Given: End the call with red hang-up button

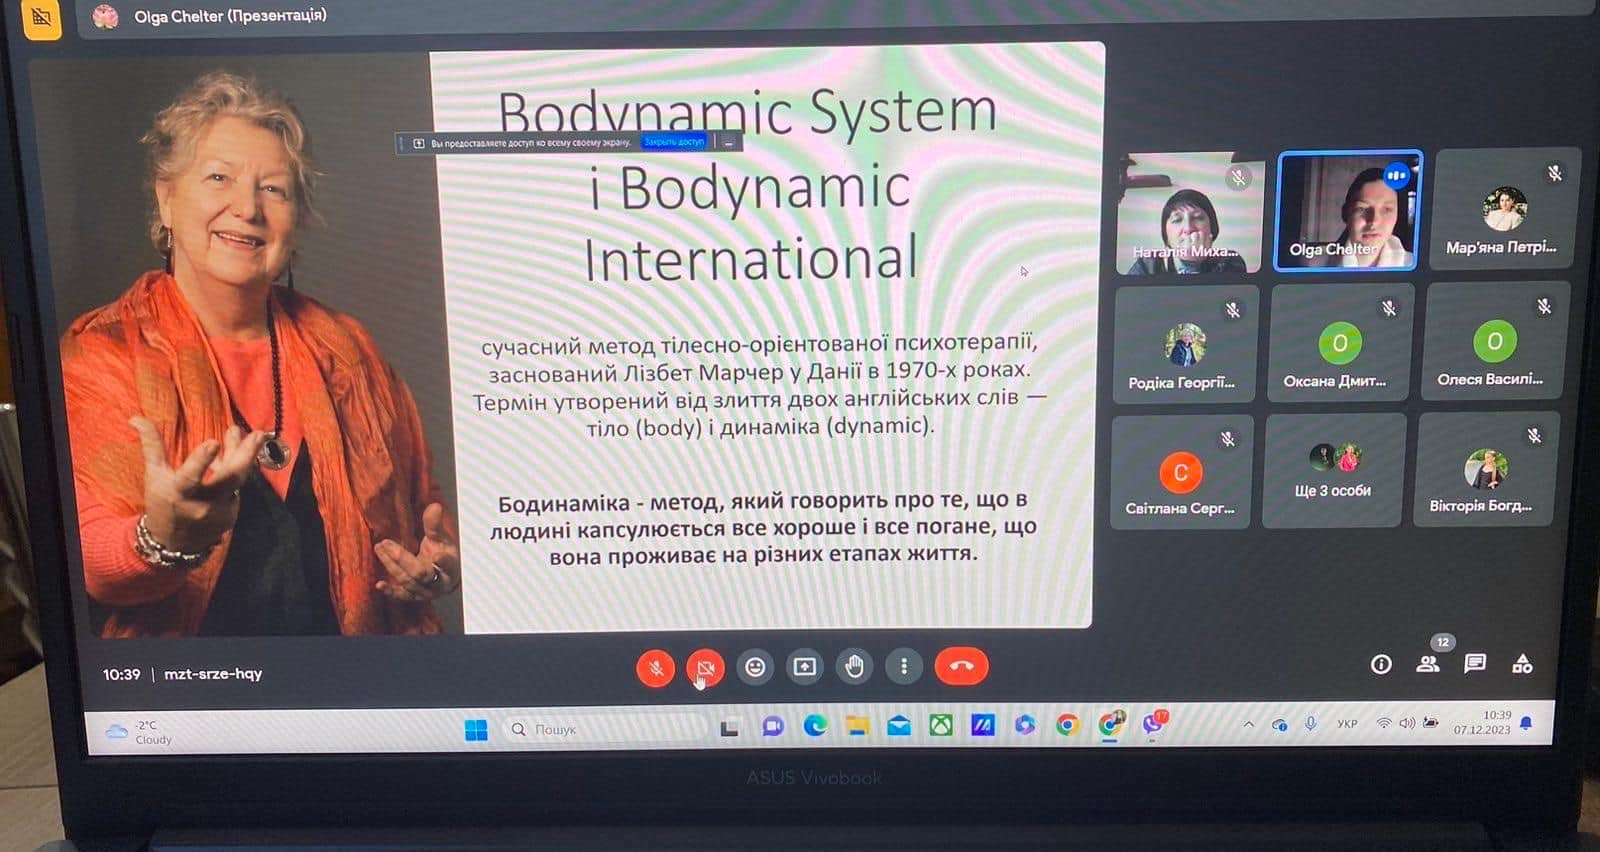Looking at the screenshot, I should [x=961, y=666].
